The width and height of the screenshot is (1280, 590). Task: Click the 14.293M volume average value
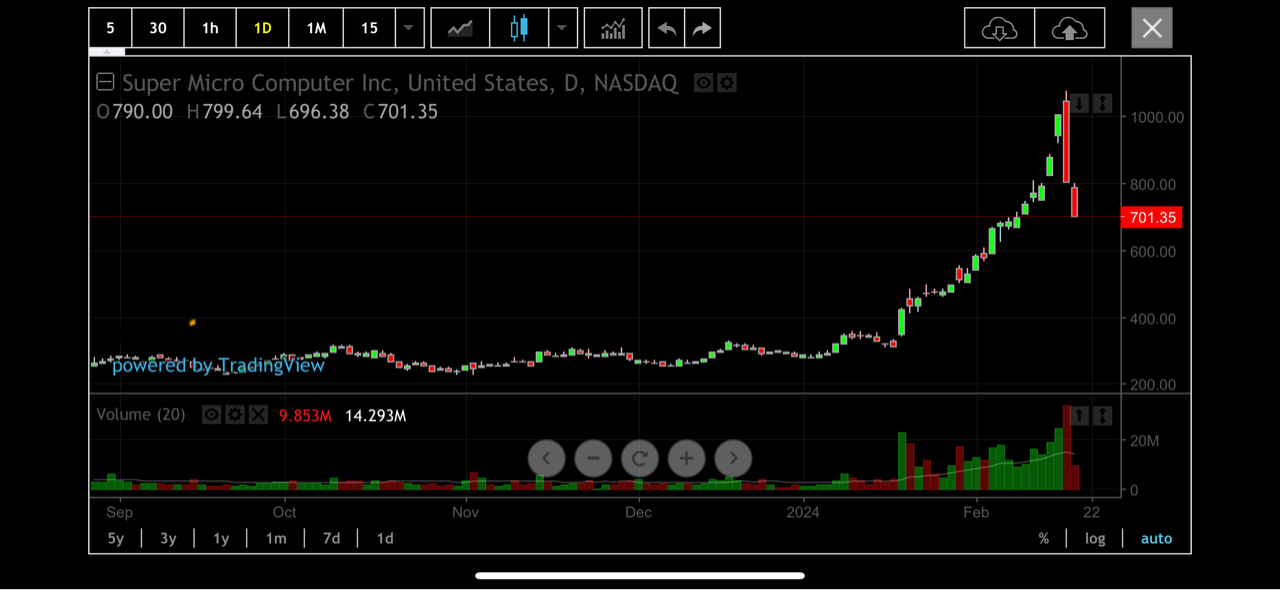(x=375, y=415)
